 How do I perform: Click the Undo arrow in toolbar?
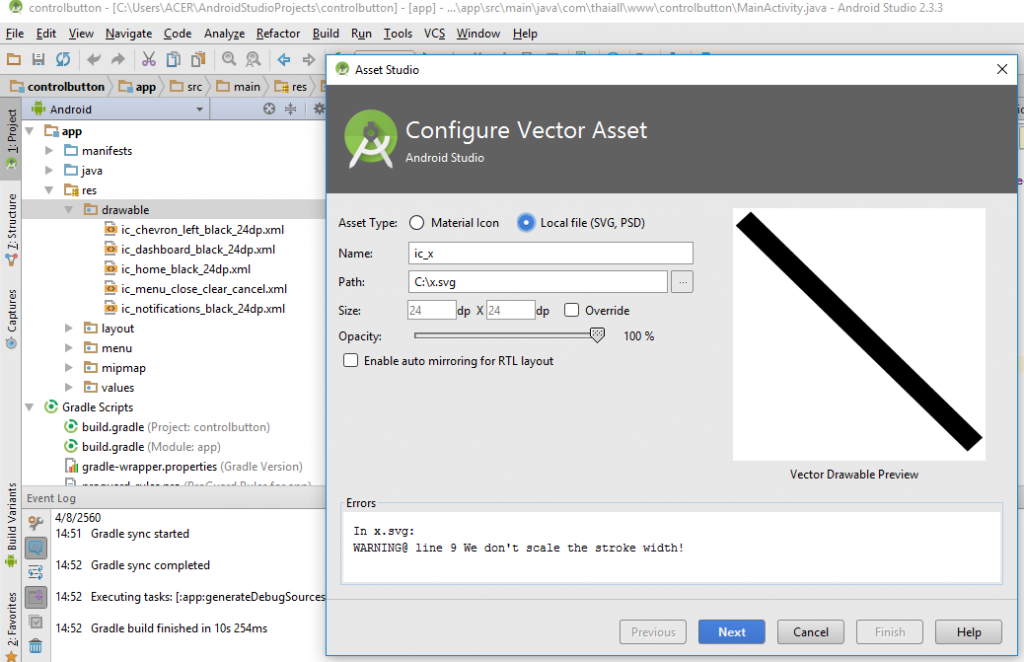94,59
